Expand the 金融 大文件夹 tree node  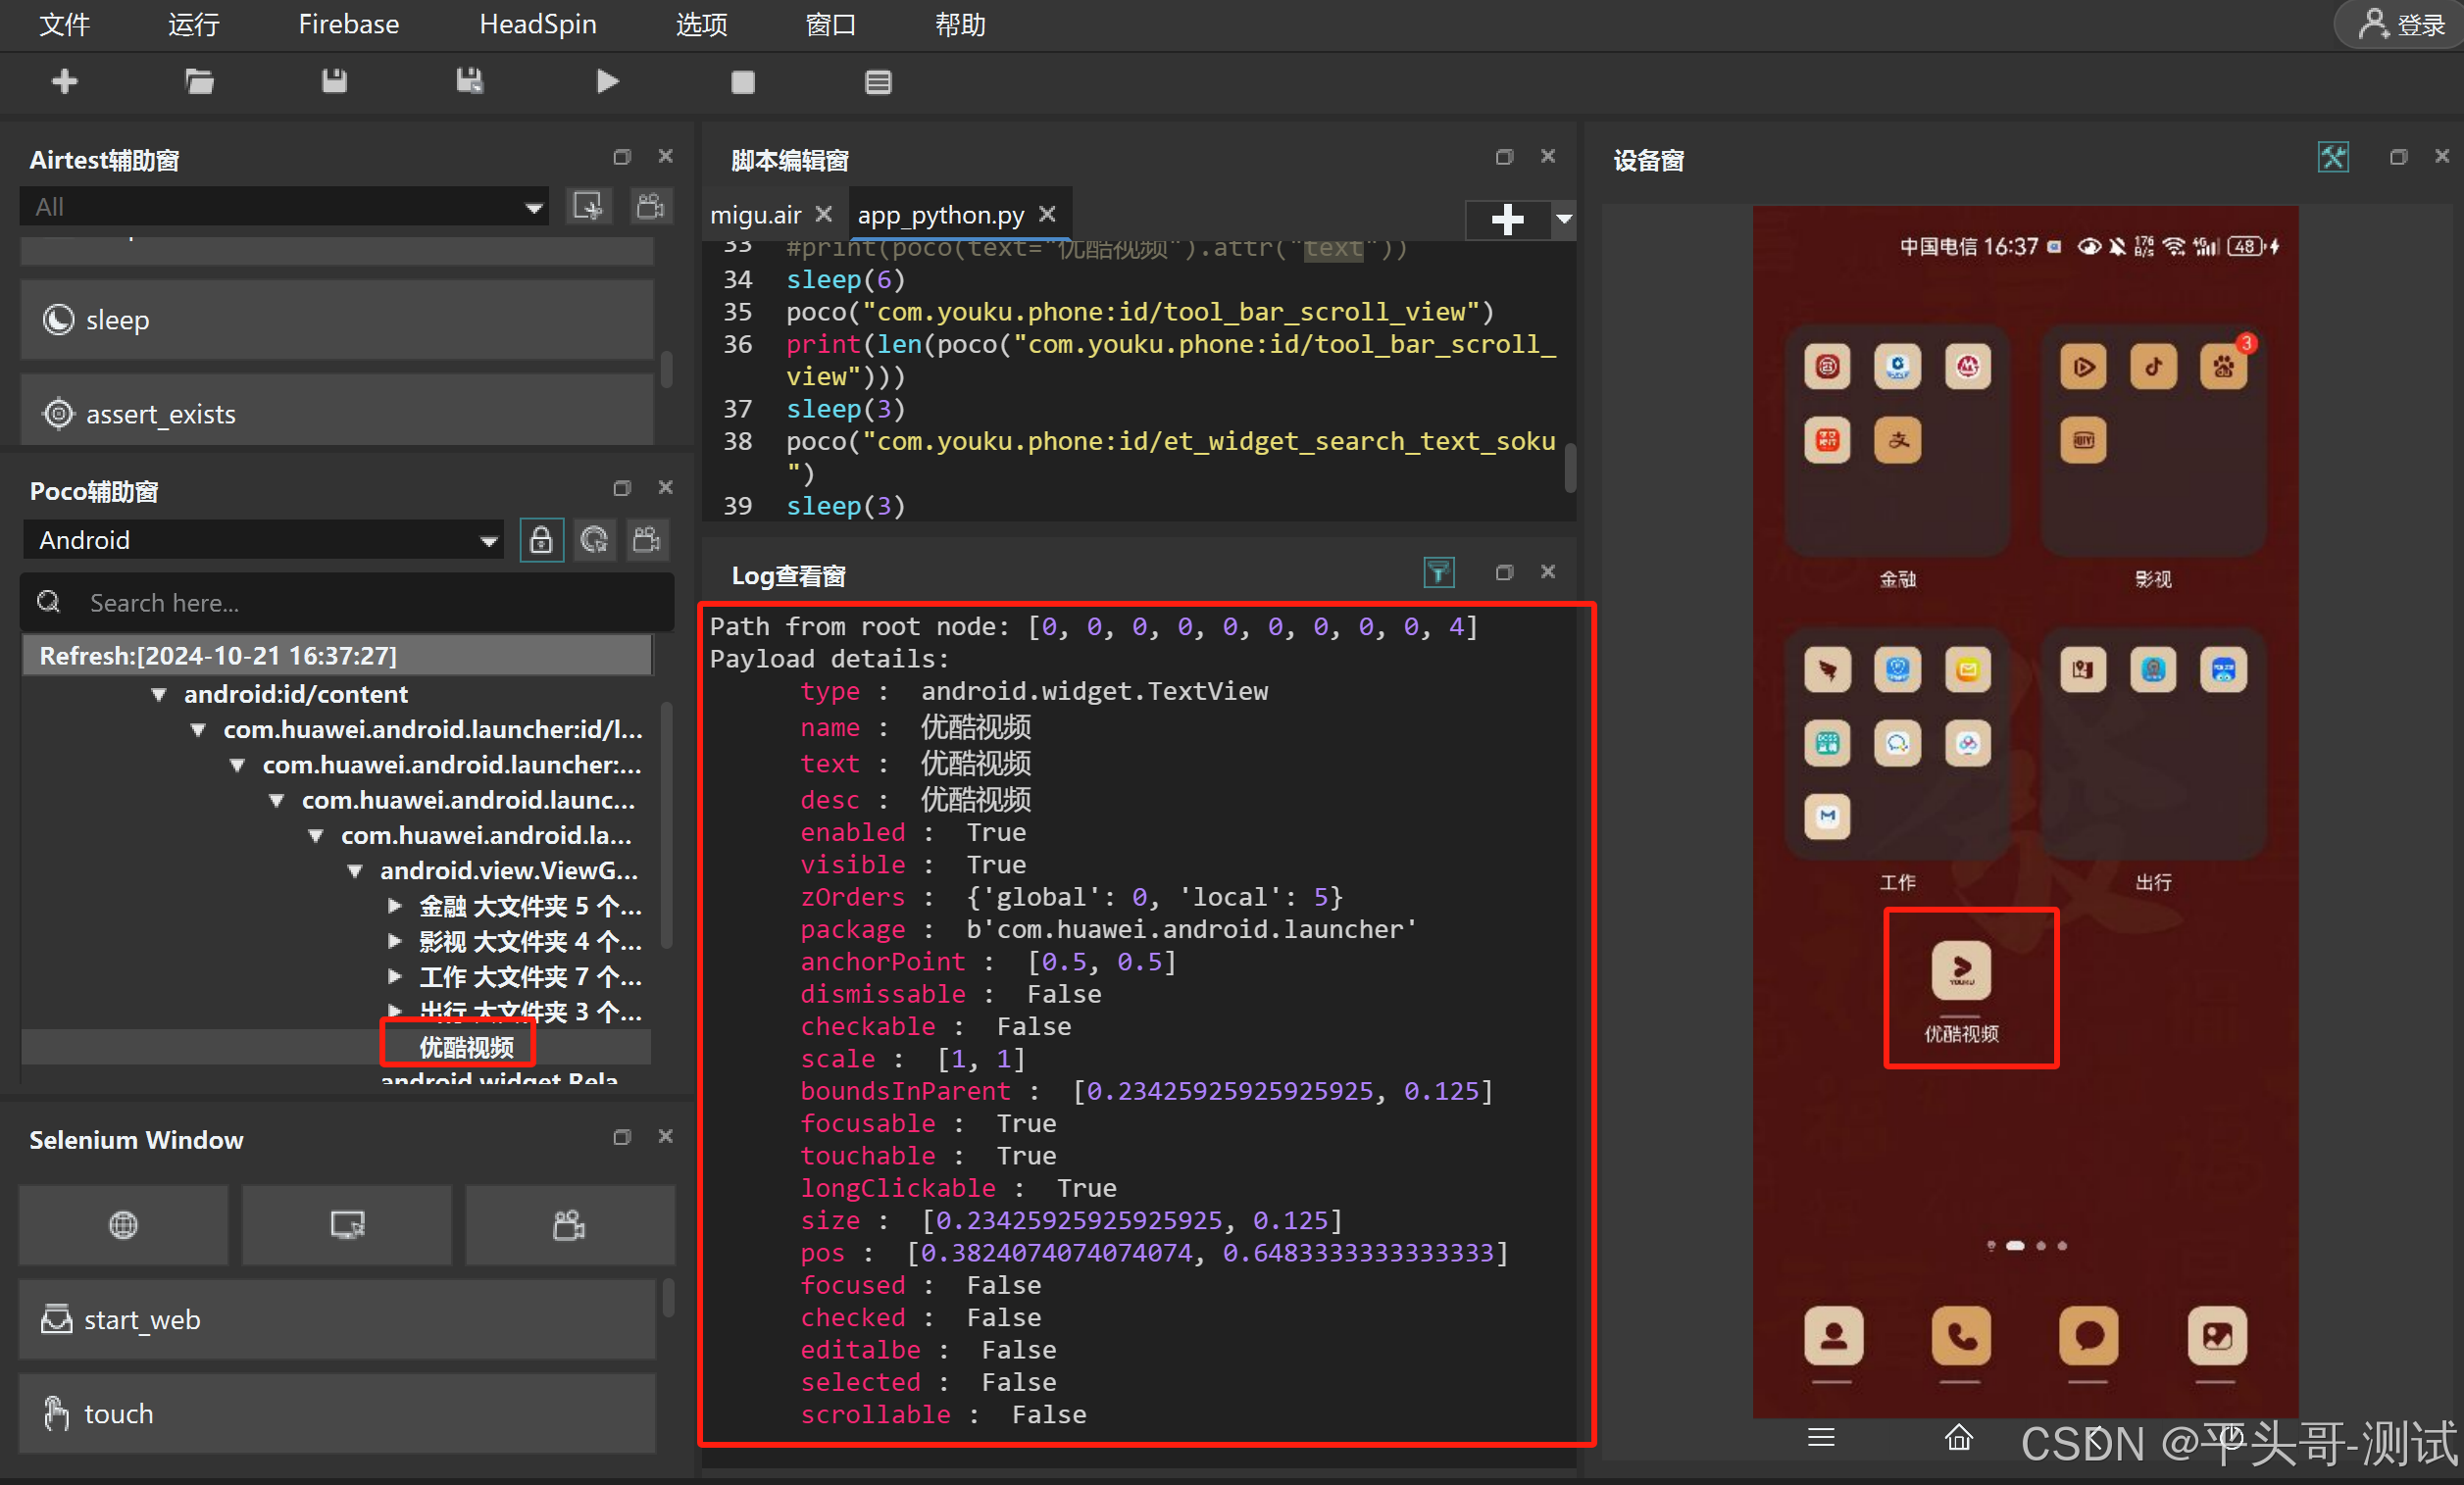pos(395,906)
